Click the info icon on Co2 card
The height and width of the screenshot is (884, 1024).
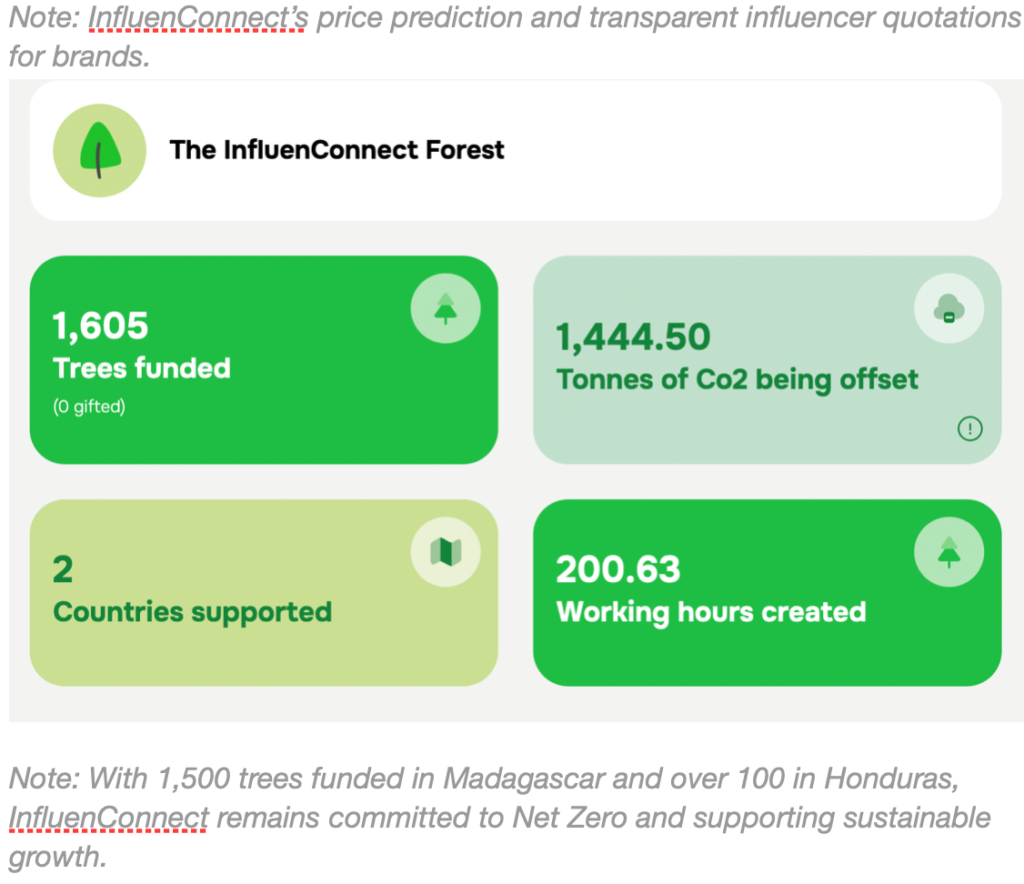click(970, 429)
